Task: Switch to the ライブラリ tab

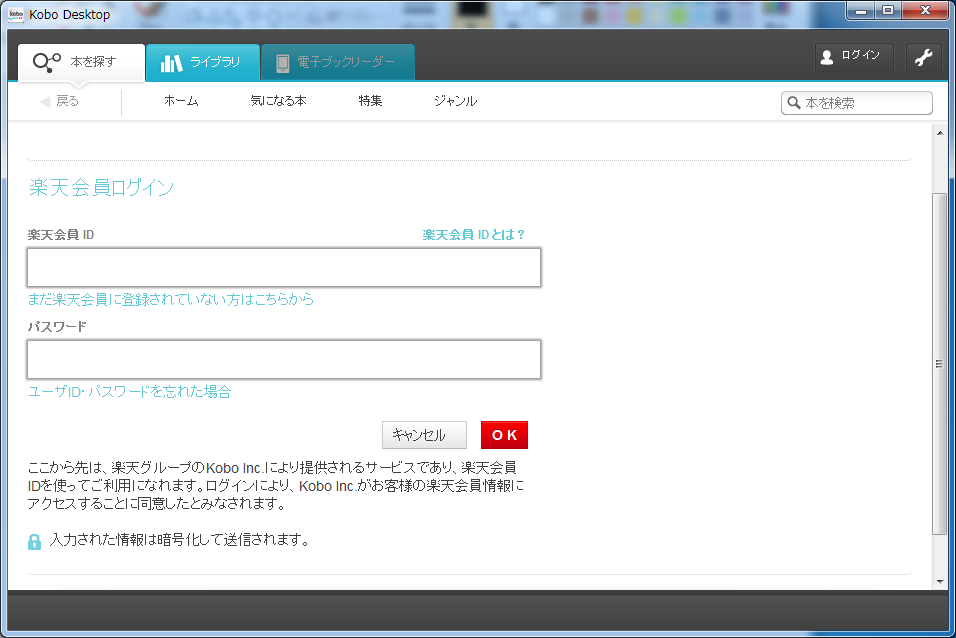Action: [203, 62]
